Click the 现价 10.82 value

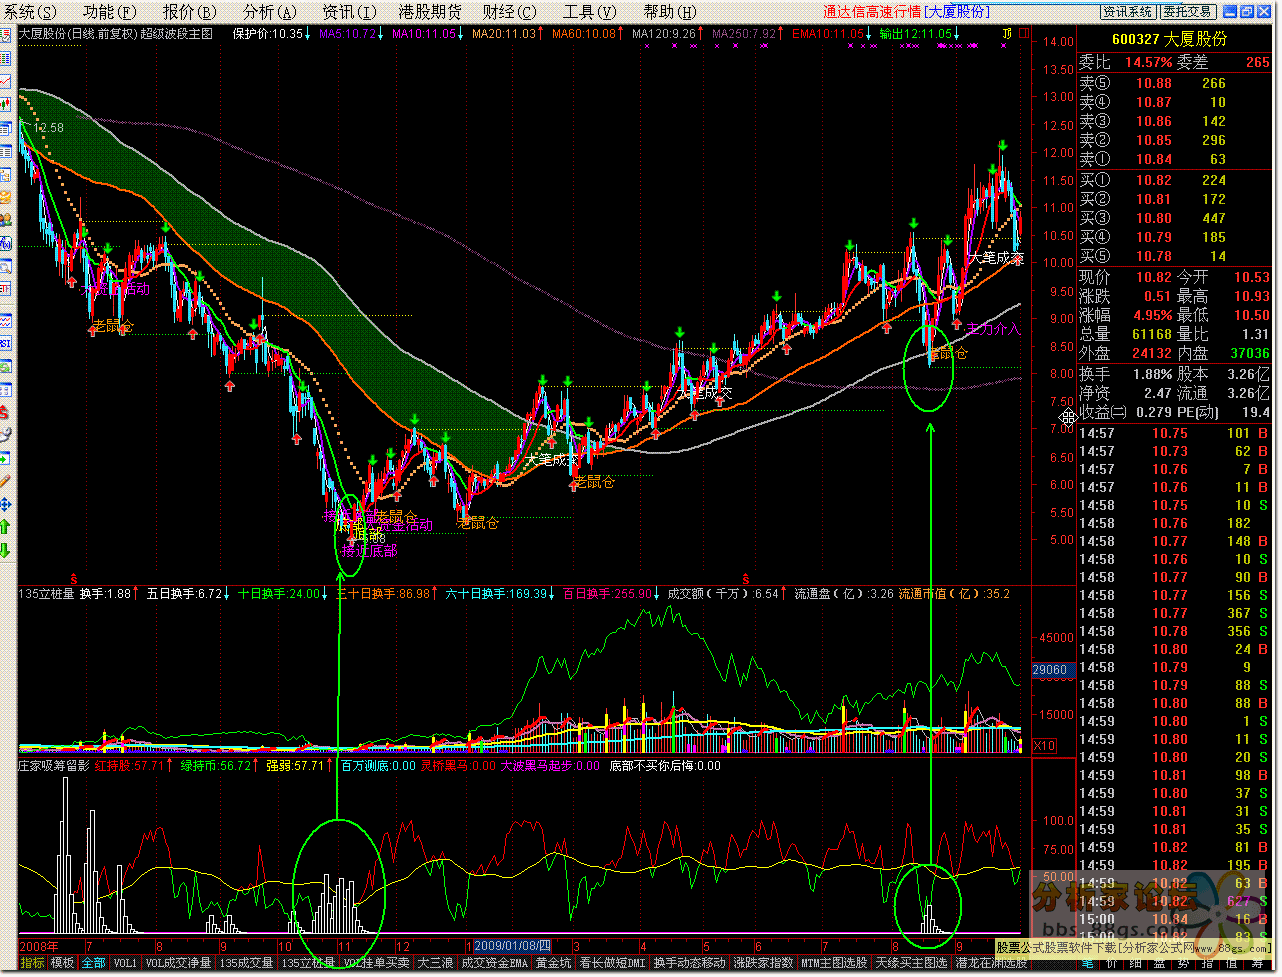point(1154,277)
